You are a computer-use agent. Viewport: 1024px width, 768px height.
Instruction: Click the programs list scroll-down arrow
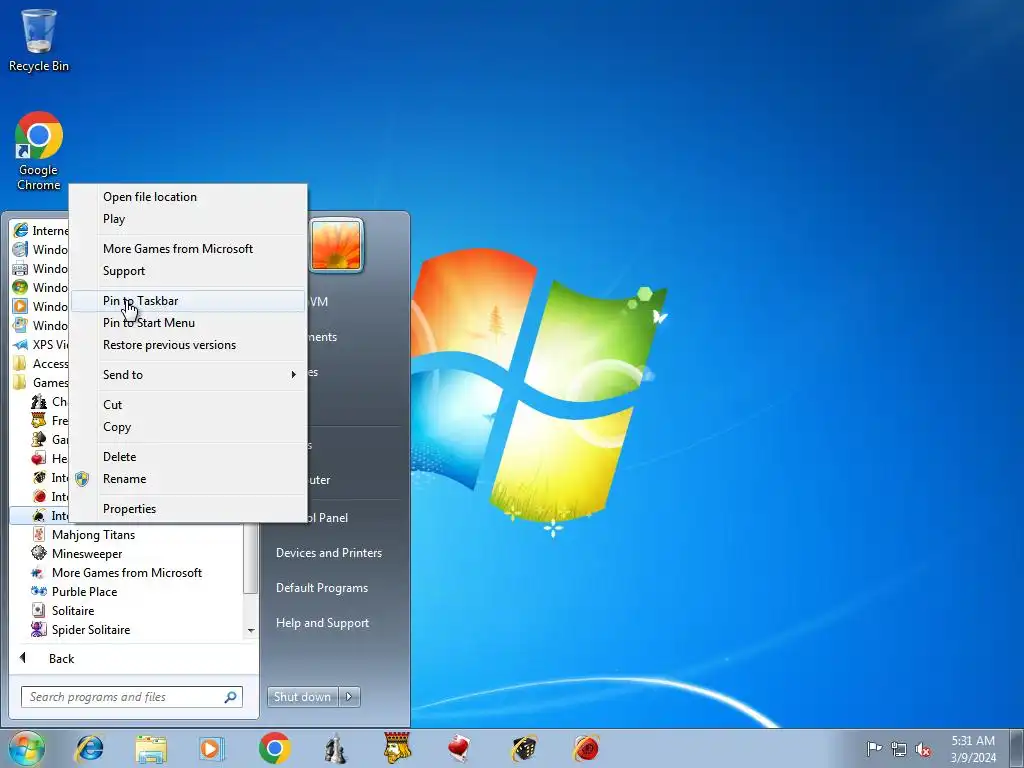(x=251, y=630)
